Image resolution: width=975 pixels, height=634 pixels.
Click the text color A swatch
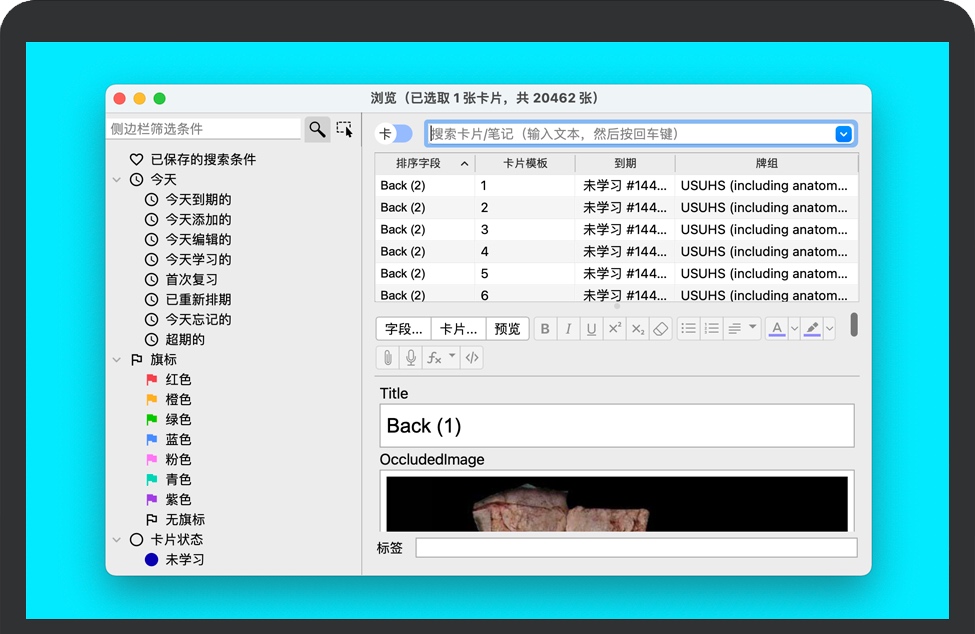(777, 329)
